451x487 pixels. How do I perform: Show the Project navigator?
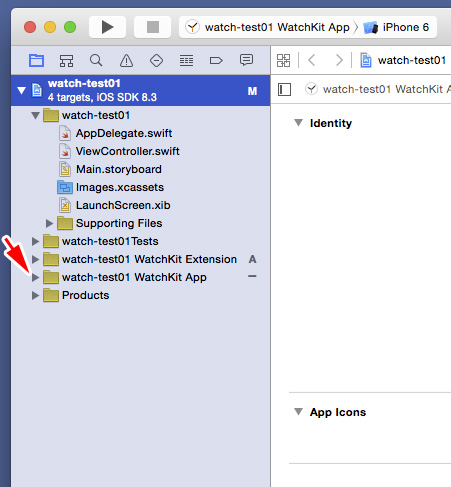[x=36, y=61]
